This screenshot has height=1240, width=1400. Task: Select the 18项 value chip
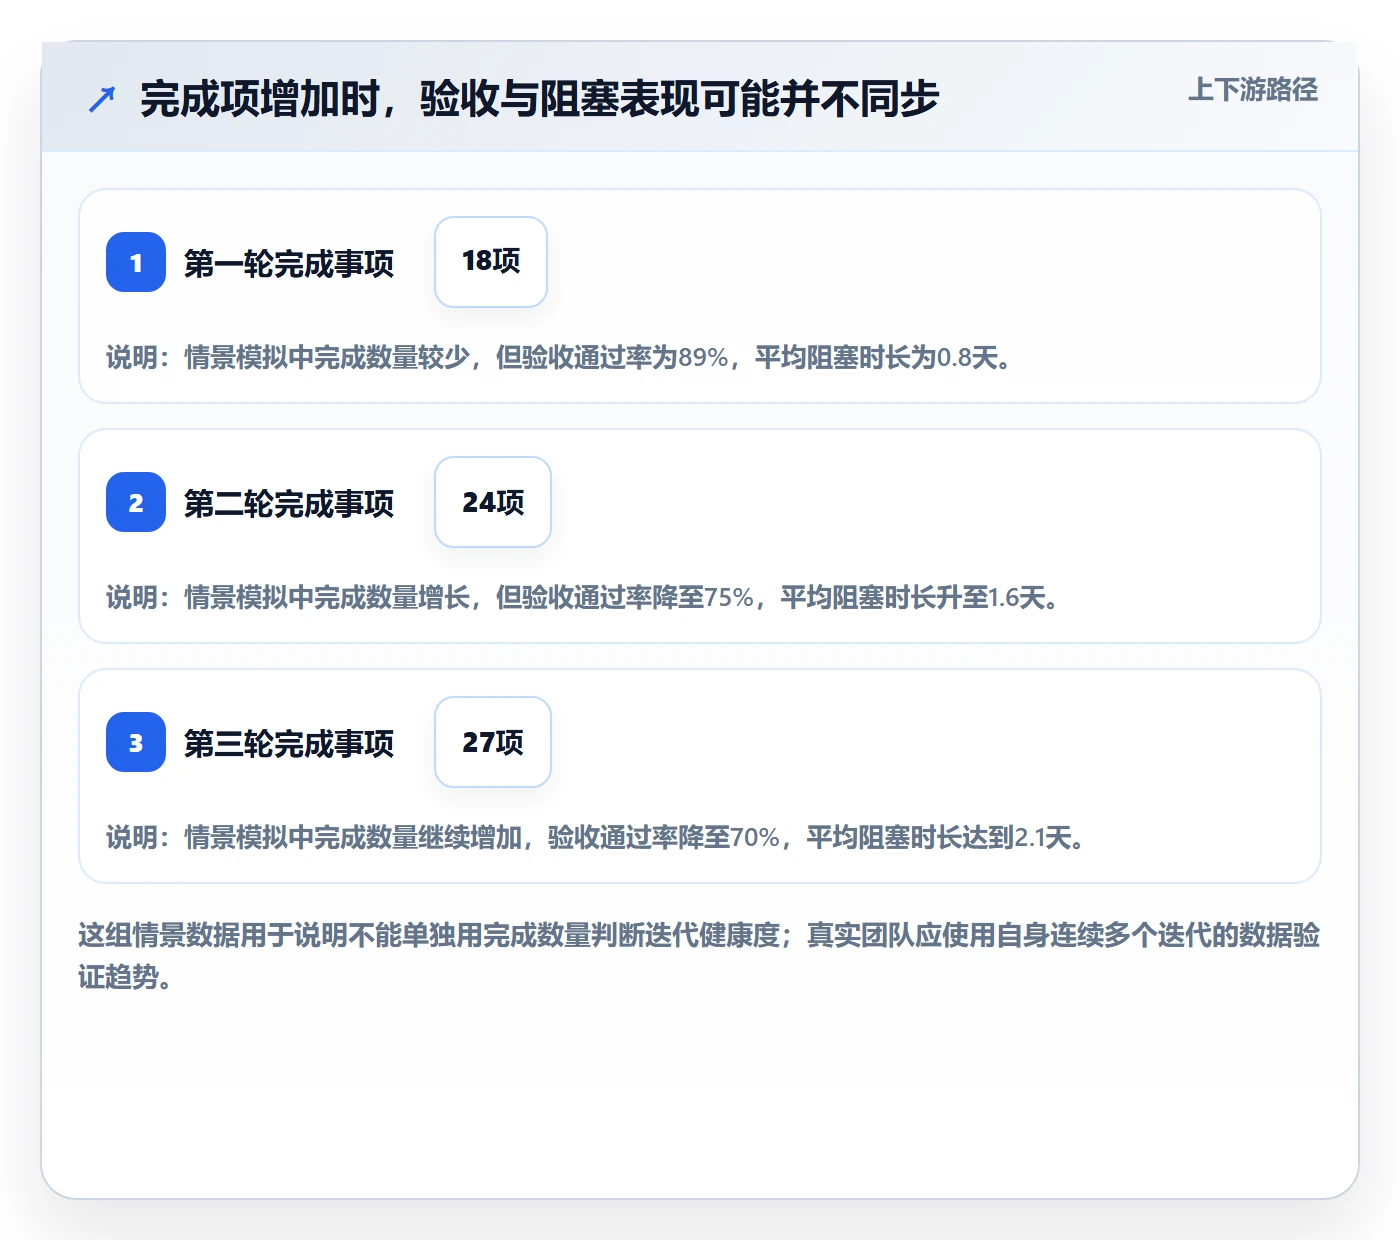(491, 262)
